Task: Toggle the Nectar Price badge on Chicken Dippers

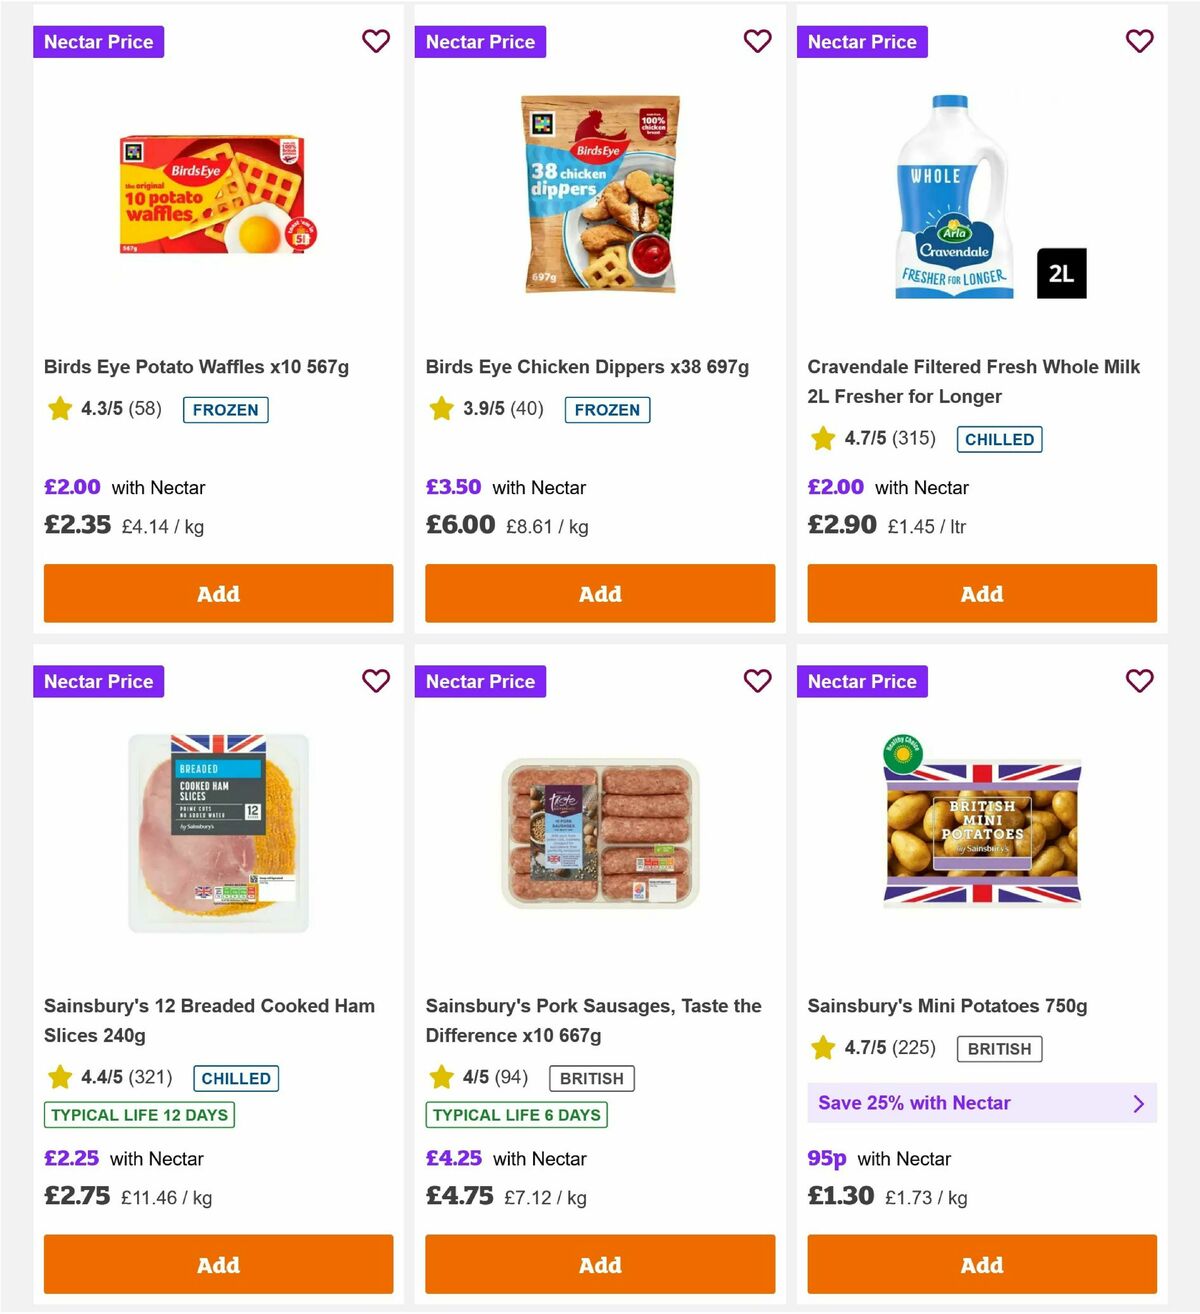Action: [x=480, y=41]
